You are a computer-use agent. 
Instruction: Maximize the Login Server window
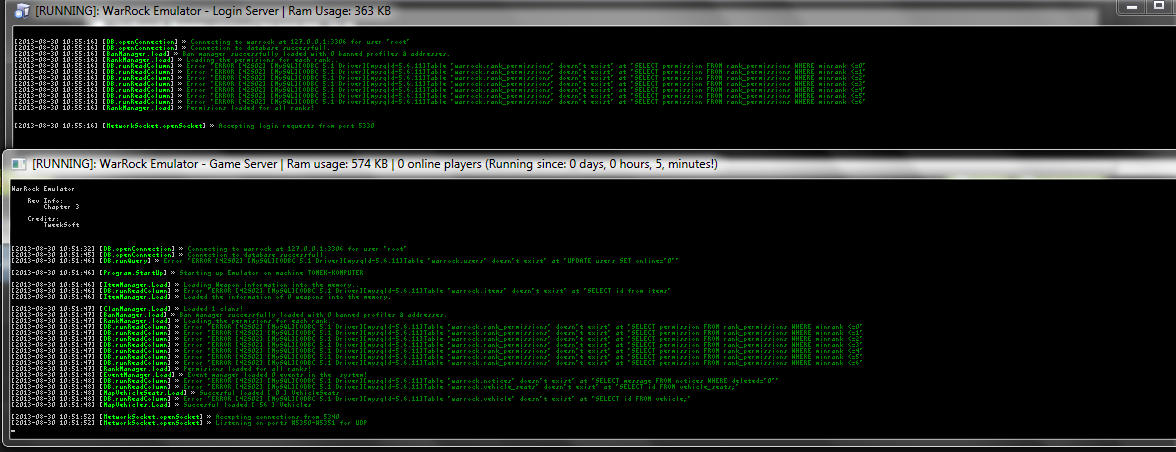(x=1158, y=6)
